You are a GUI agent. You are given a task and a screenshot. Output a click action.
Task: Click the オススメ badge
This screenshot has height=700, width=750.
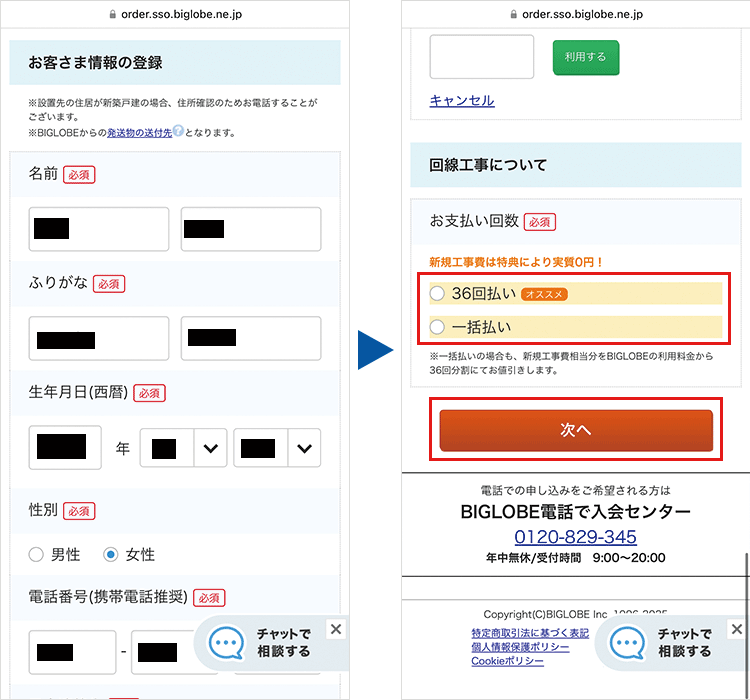(544, 294)
